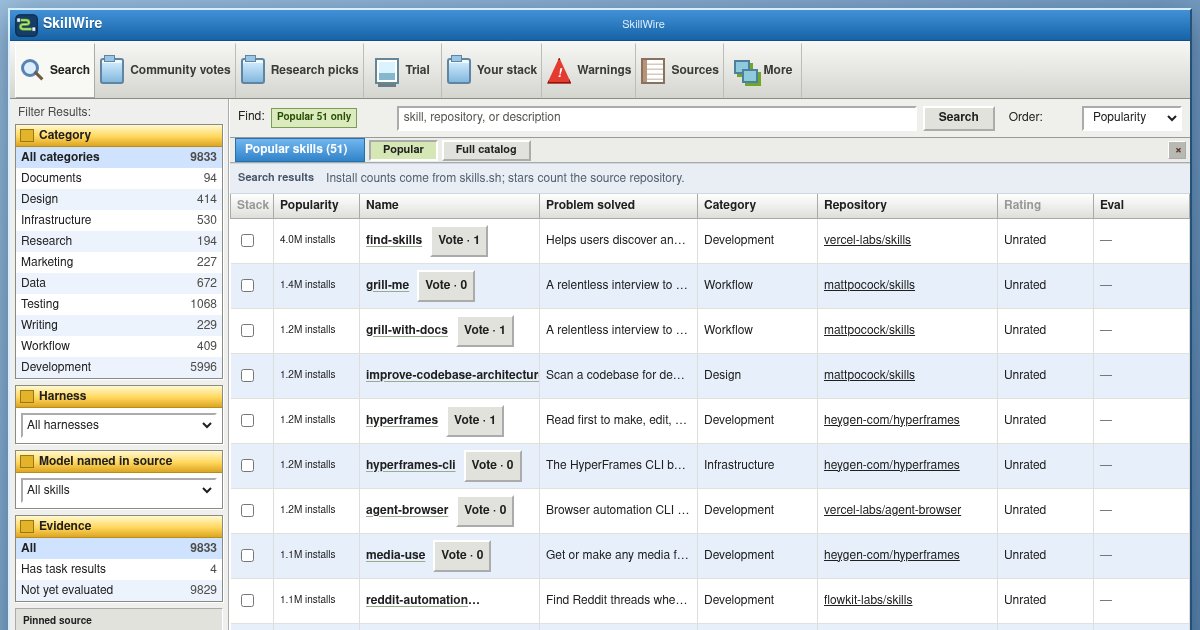Select Not yet evaluated evidence filter

119,590
